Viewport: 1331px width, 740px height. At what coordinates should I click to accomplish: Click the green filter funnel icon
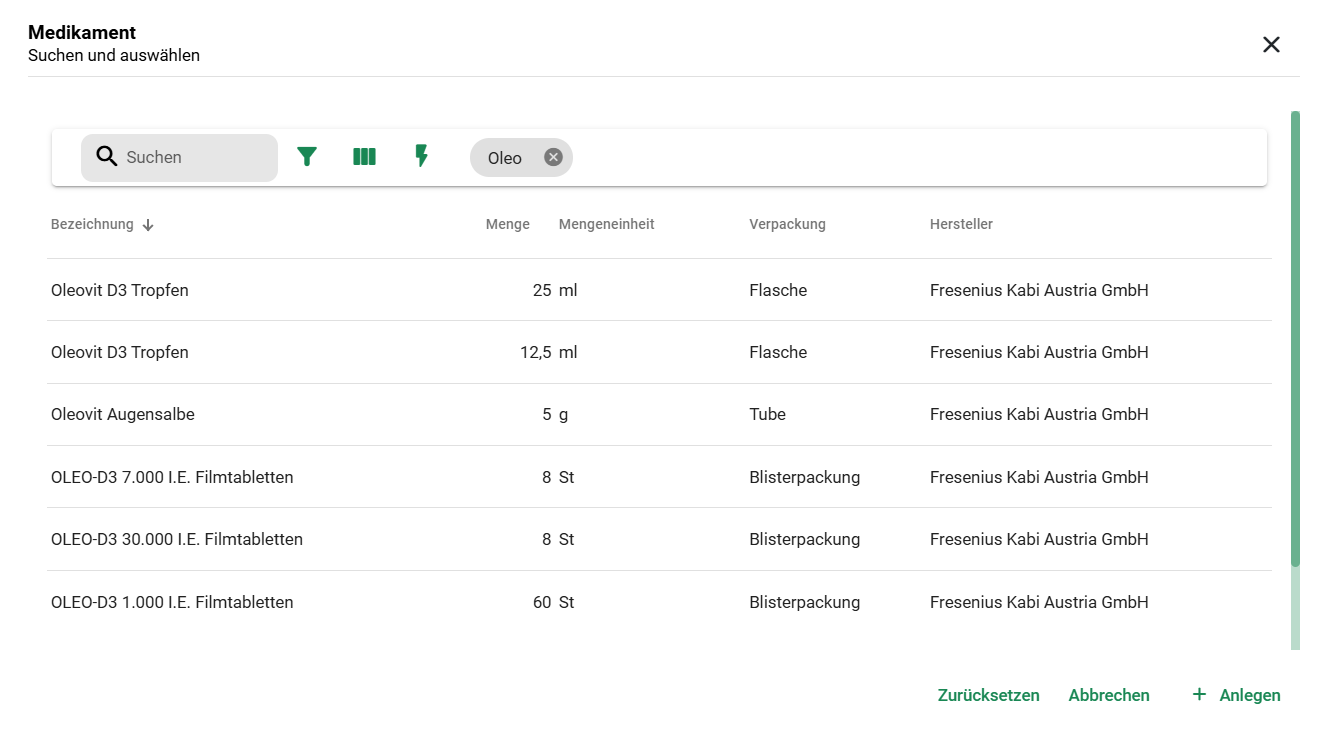coord(307,157)
